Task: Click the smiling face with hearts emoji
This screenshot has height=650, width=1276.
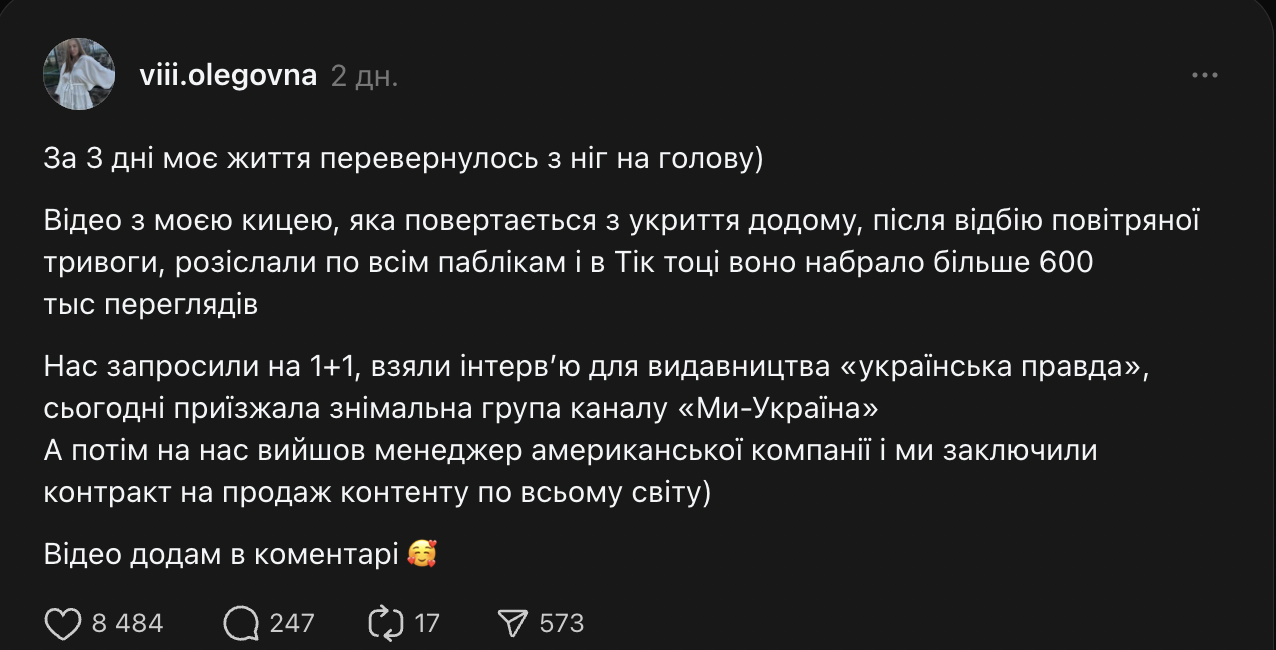Action: (423, 553)
